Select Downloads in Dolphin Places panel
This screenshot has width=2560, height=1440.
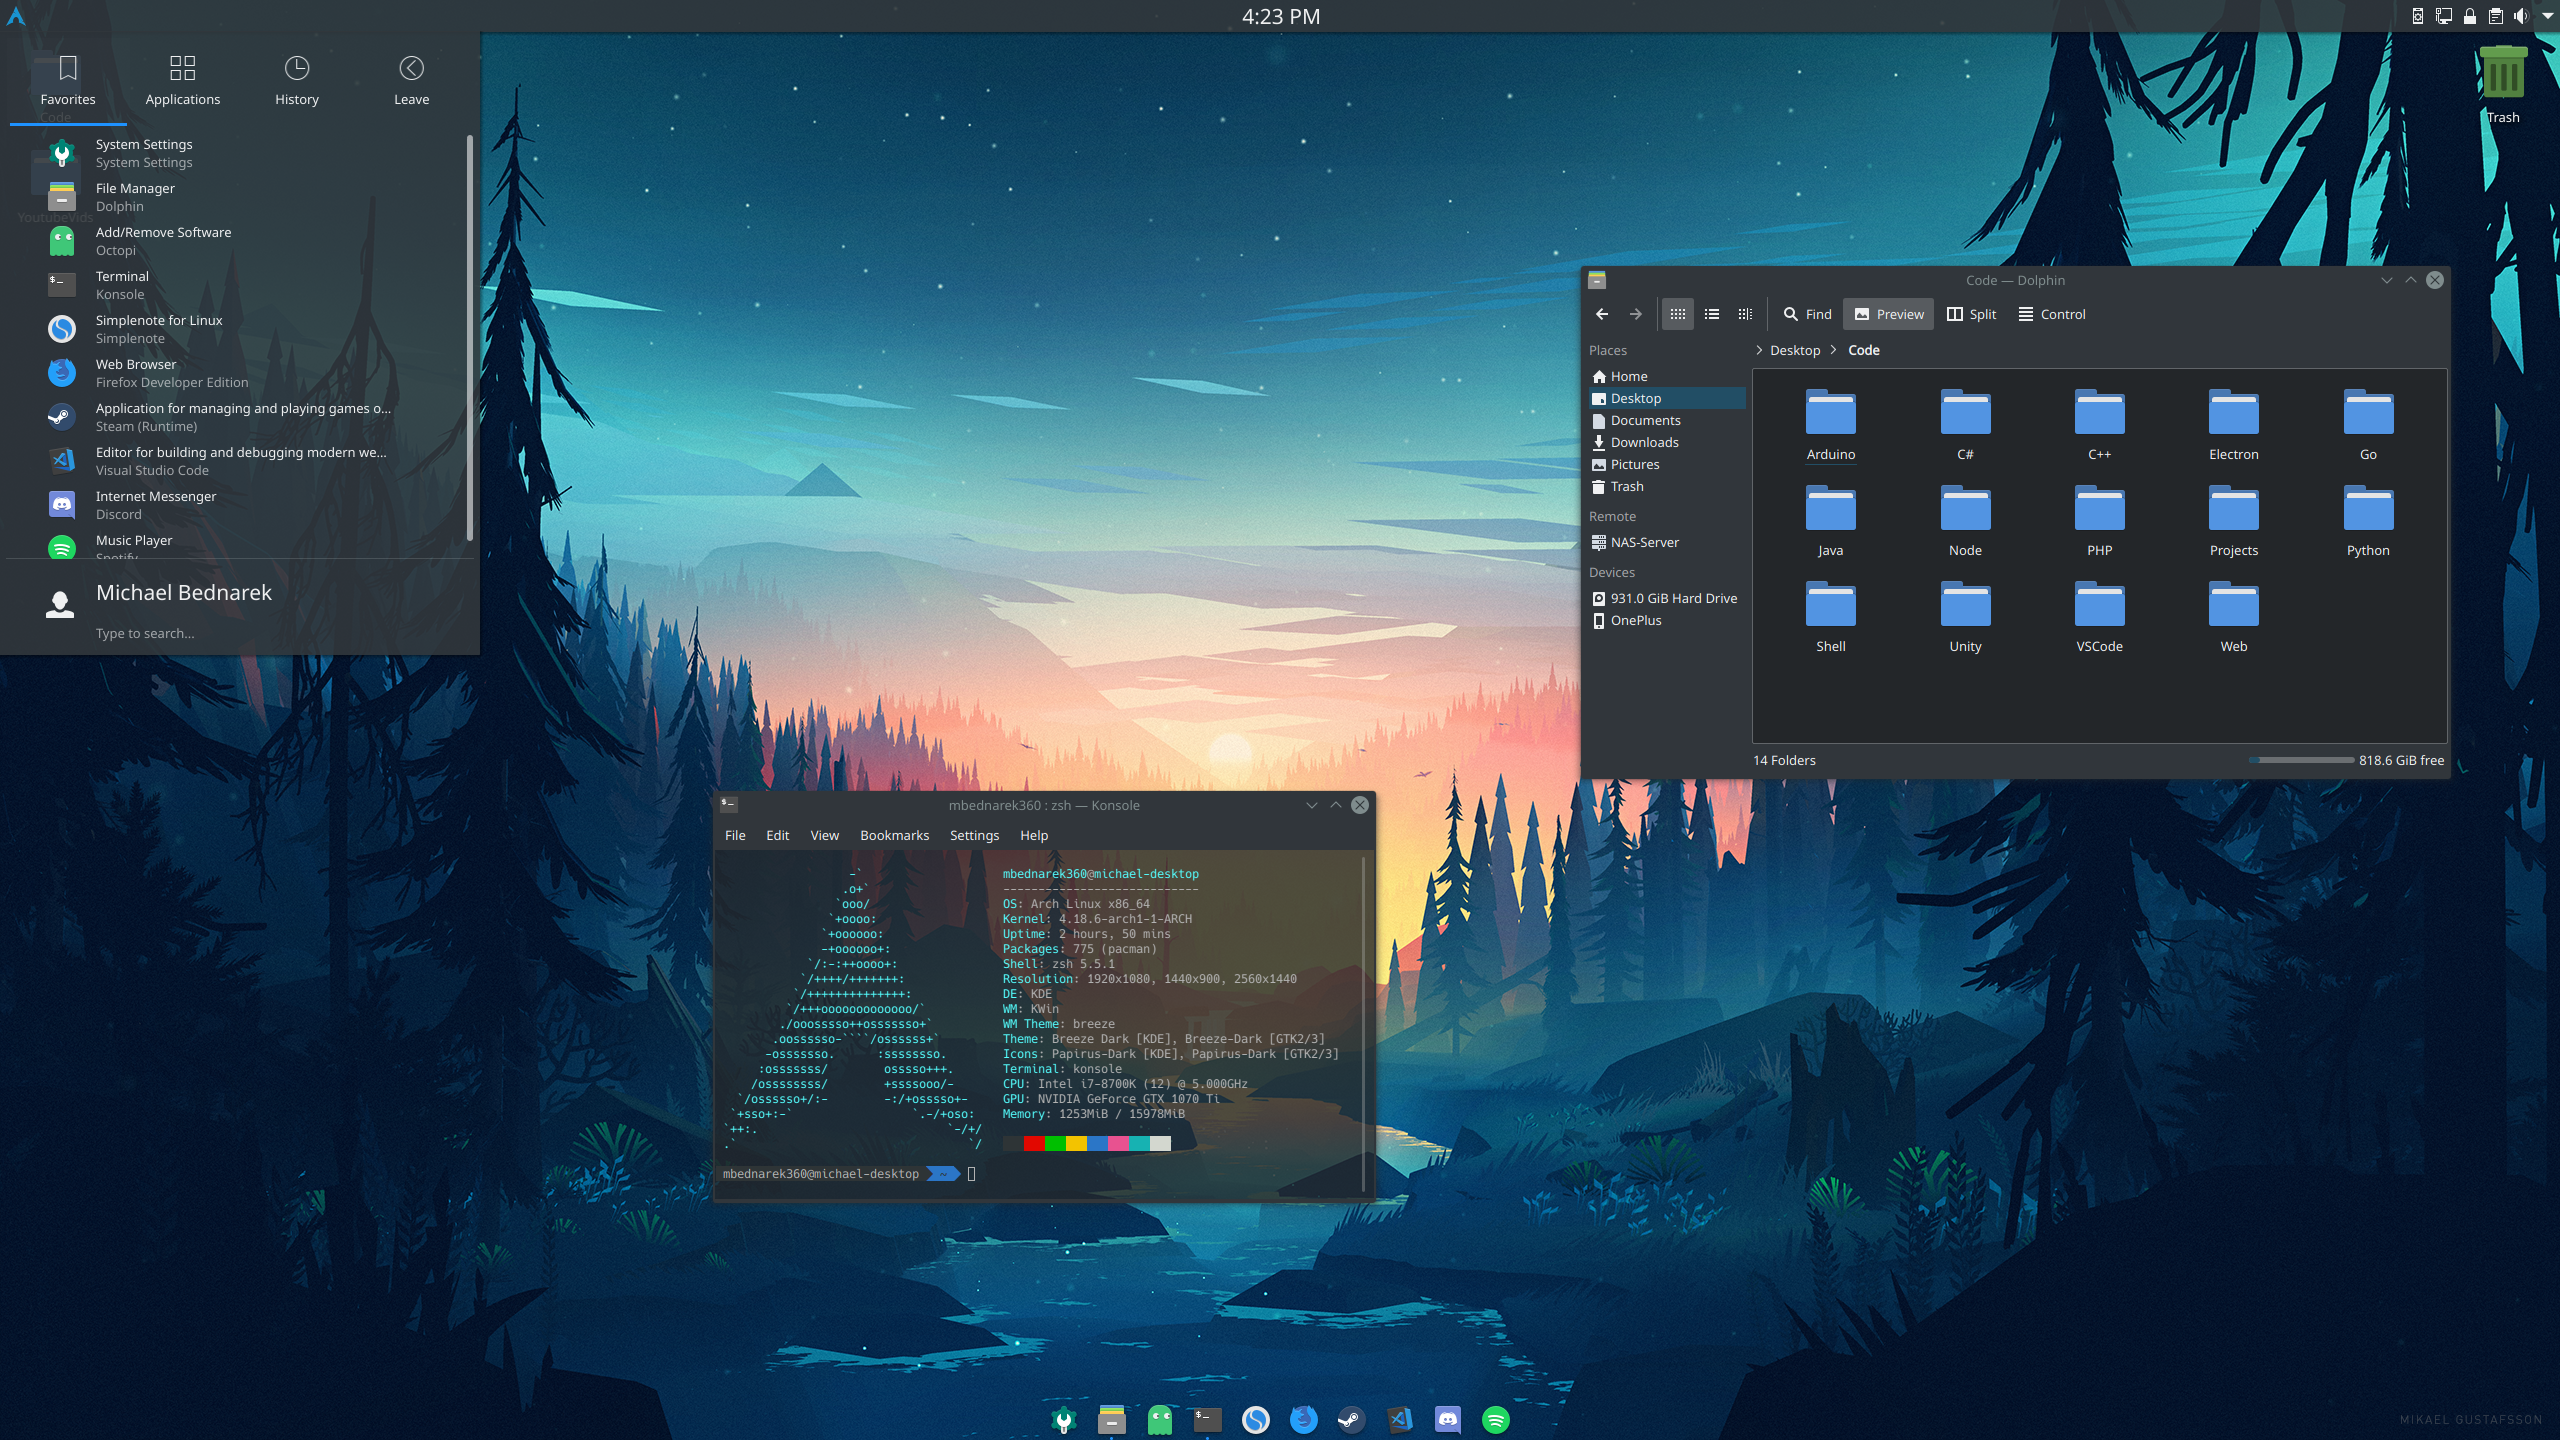1667,442
